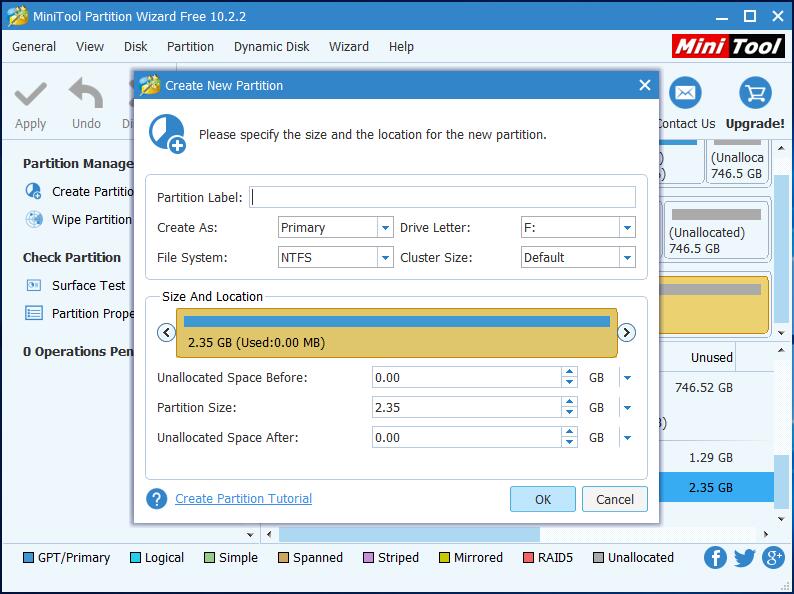This screenshot has width=794, height=594.
Task: Increase Unallocated Space Before value
Action: pos(569,372)
